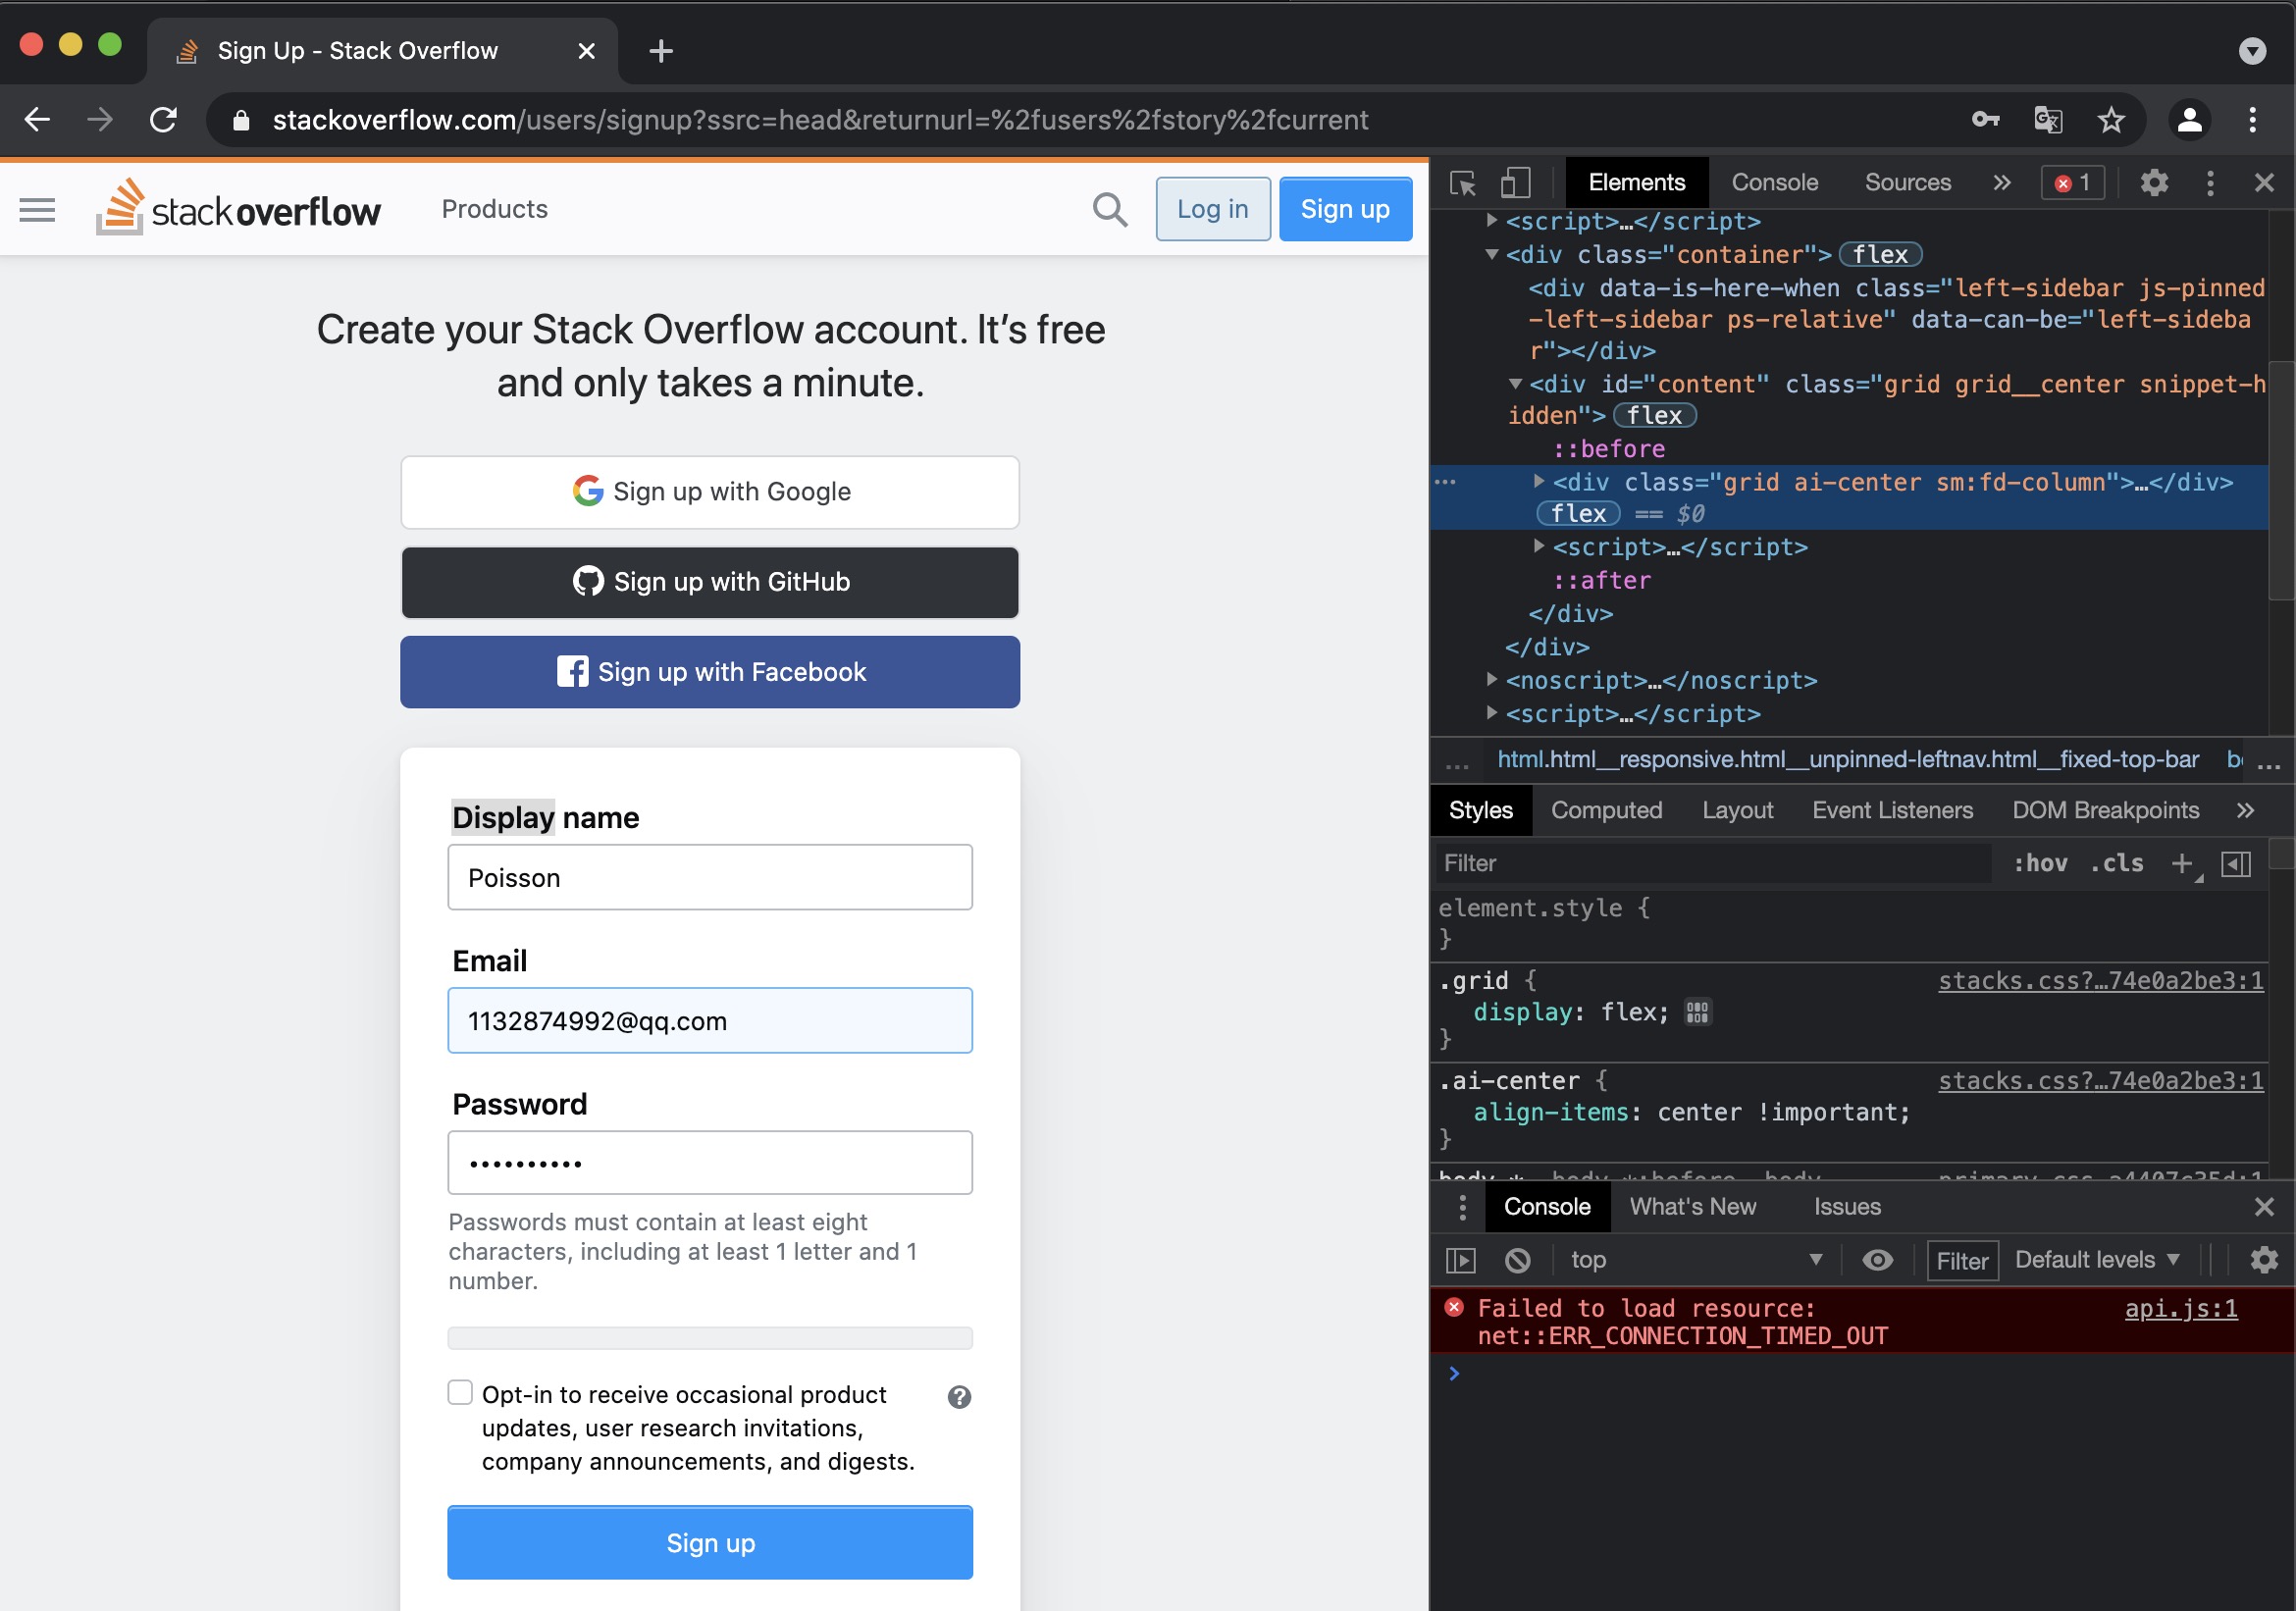Open DevTools settings gear icon
The image size is (2296, 1611).
coord(2153,183)
